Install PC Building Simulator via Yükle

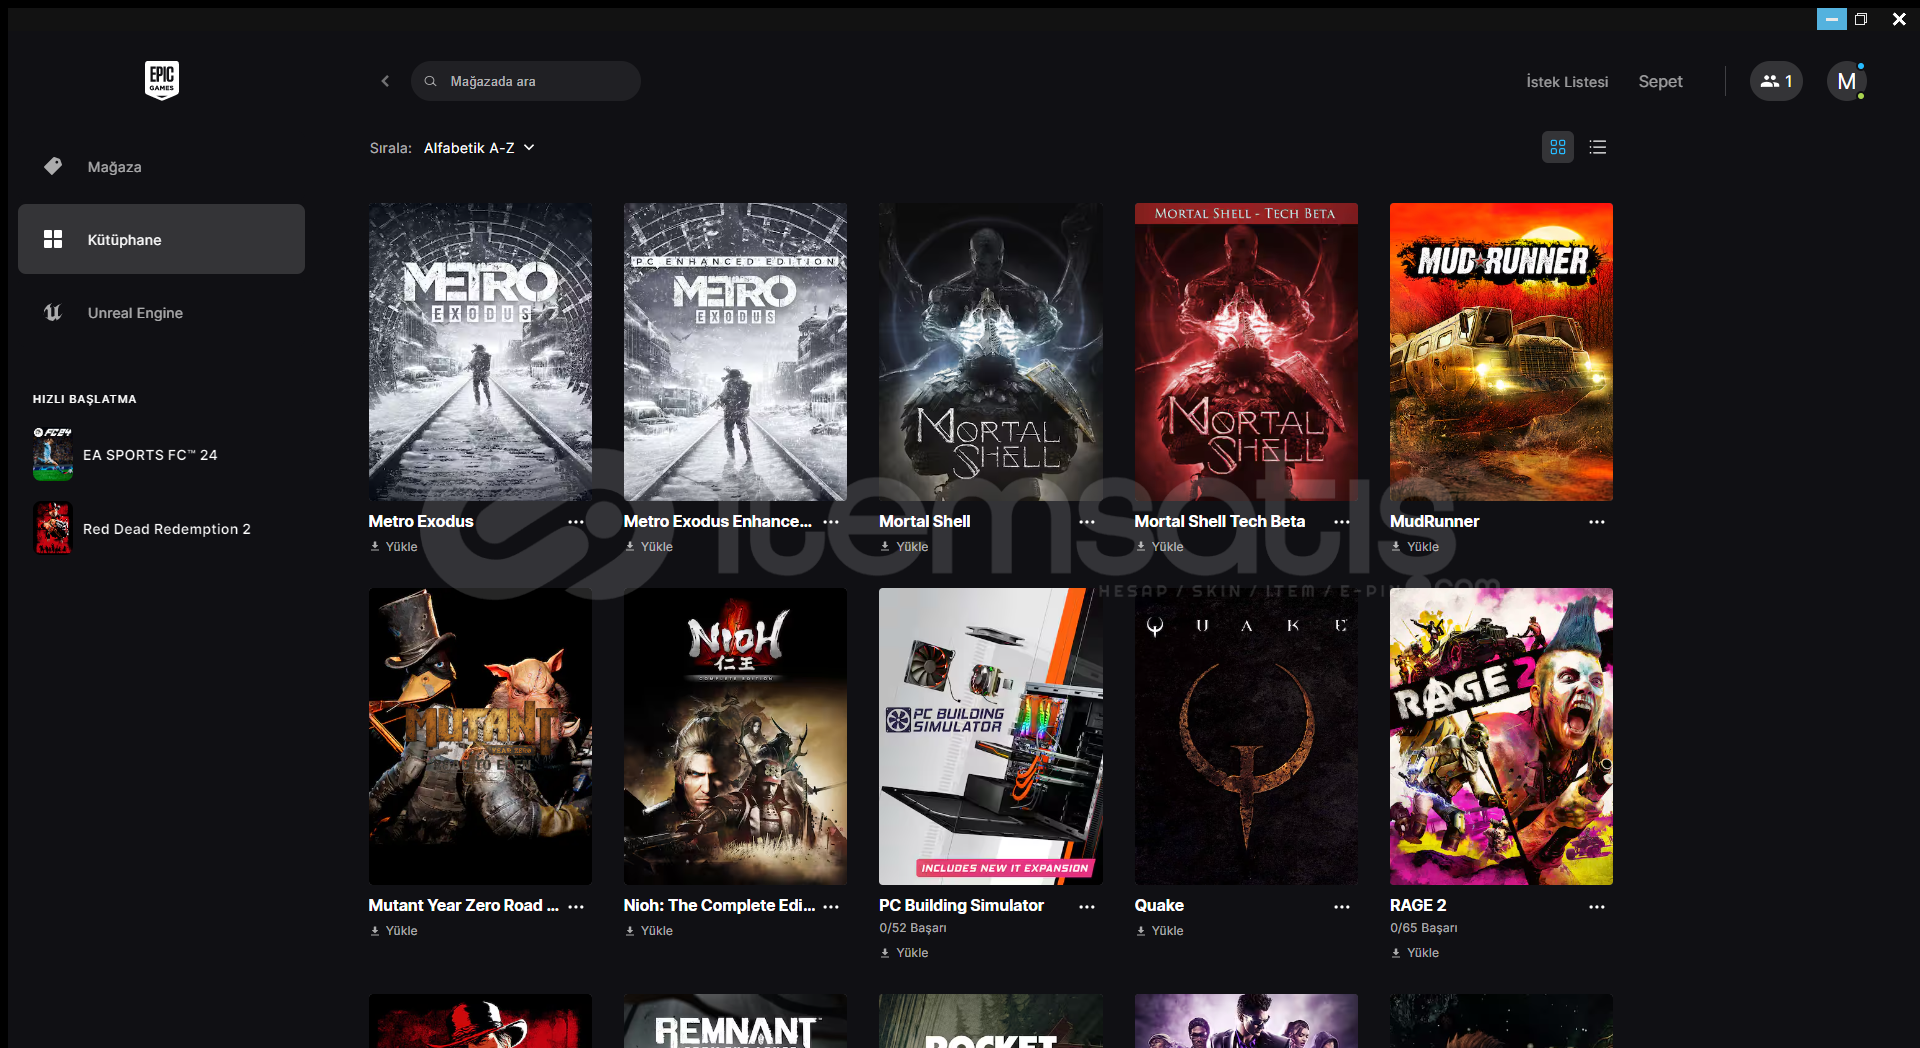(x=904, y=953)
